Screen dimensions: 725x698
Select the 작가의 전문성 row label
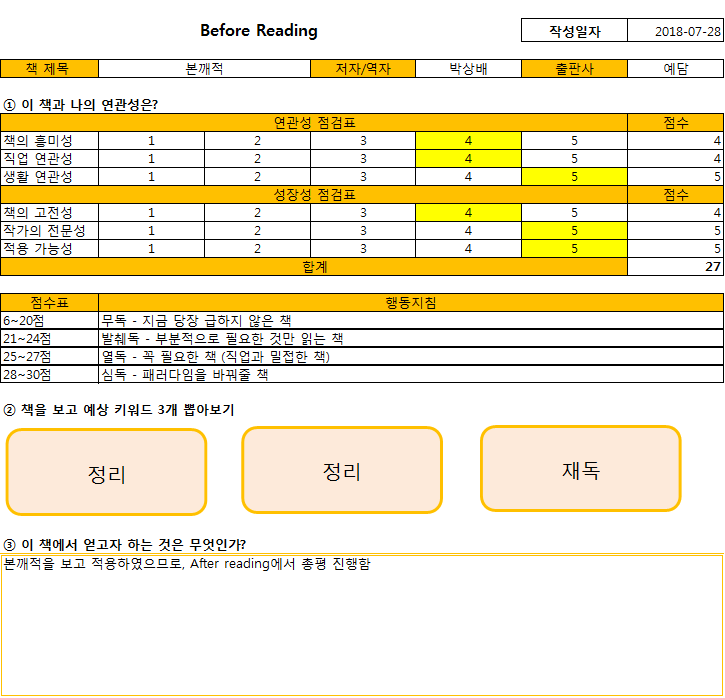pyautogui.click(x=49, y=231)
